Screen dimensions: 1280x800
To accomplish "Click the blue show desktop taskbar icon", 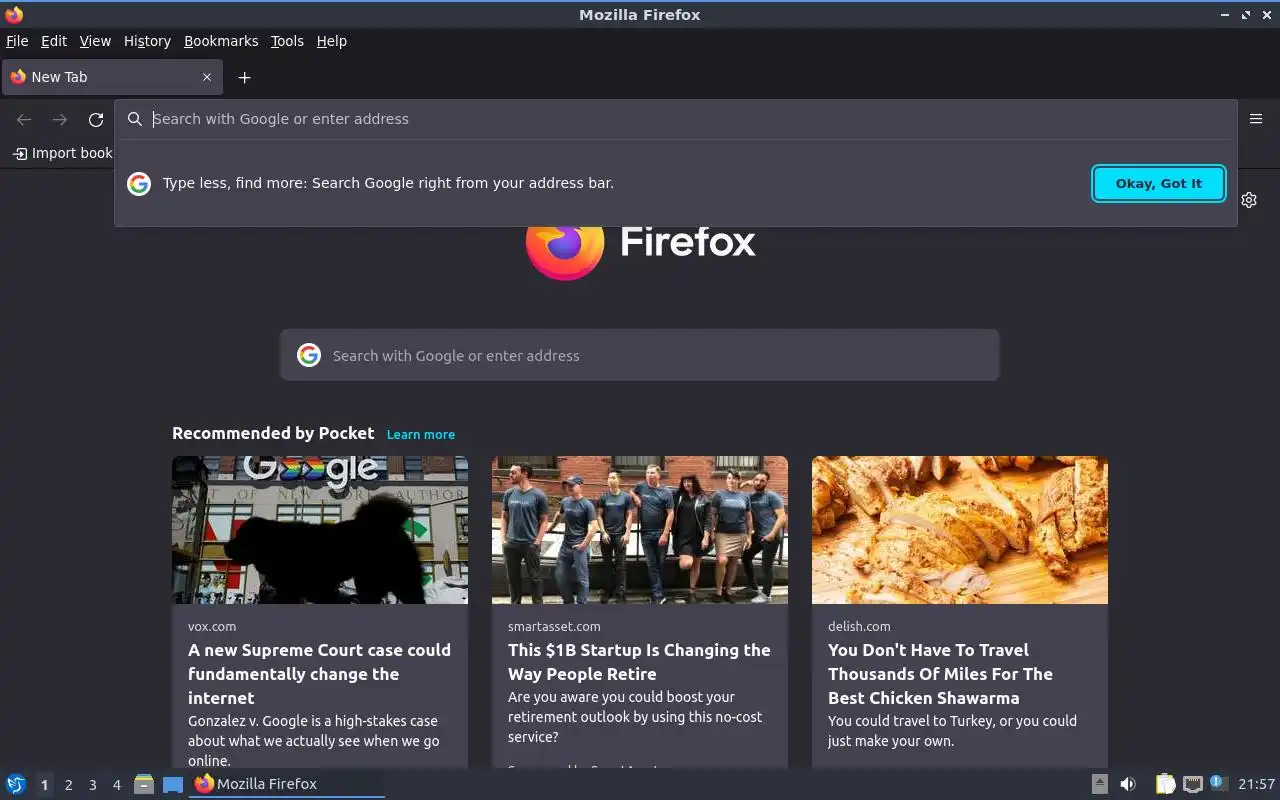I will click(x=173, y=784).
